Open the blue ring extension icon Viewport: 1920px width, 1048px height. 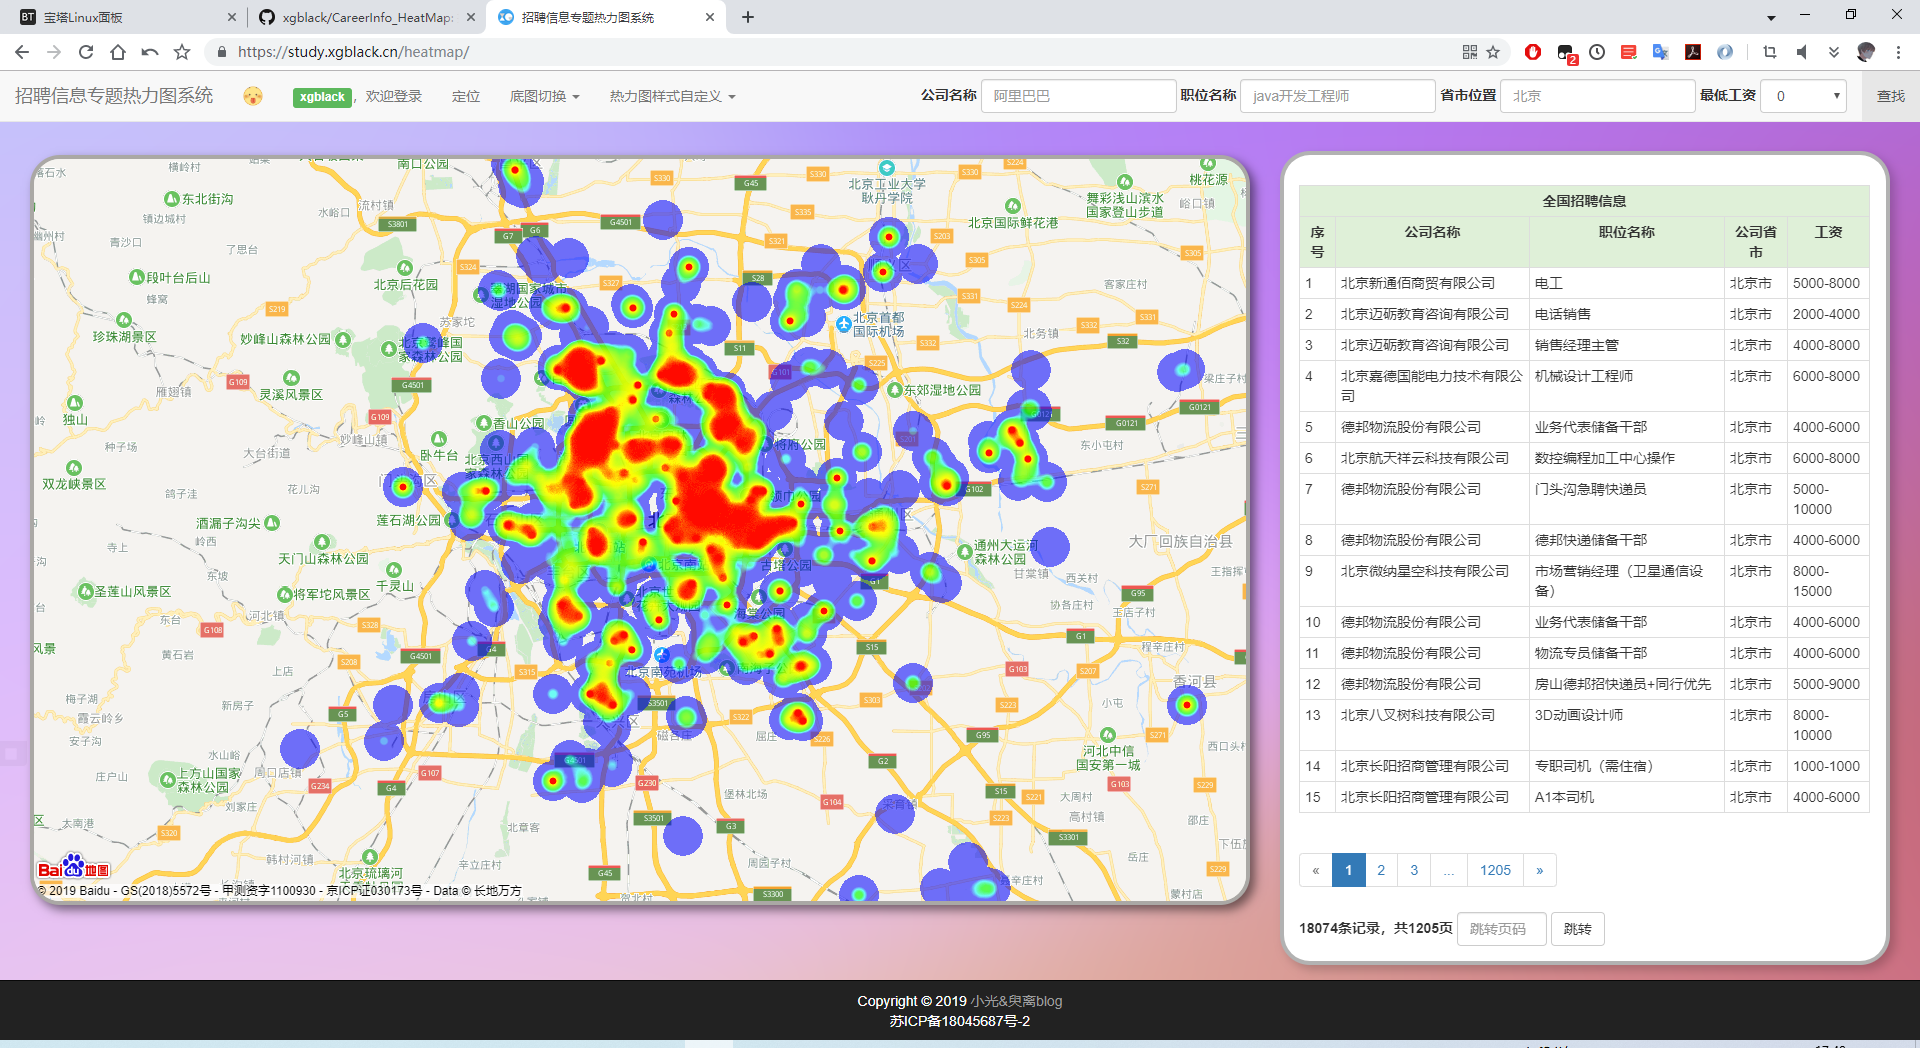pos(1725,52)
